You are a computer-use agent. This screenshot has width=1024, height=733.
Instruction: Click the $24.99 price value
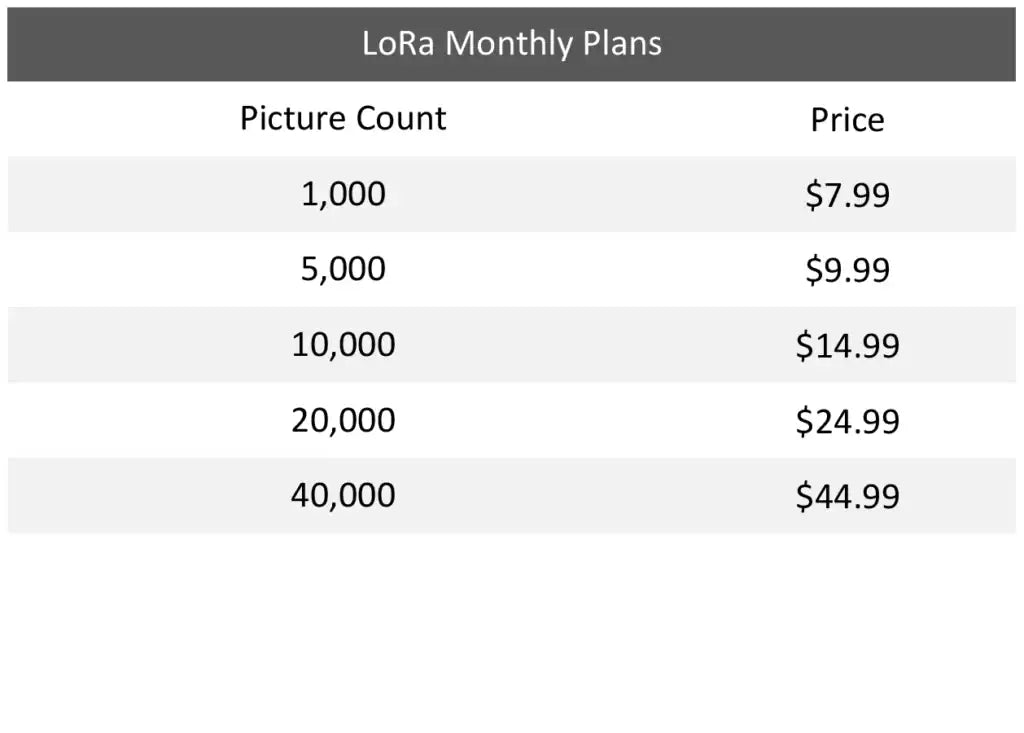click(x=847, y=421)
